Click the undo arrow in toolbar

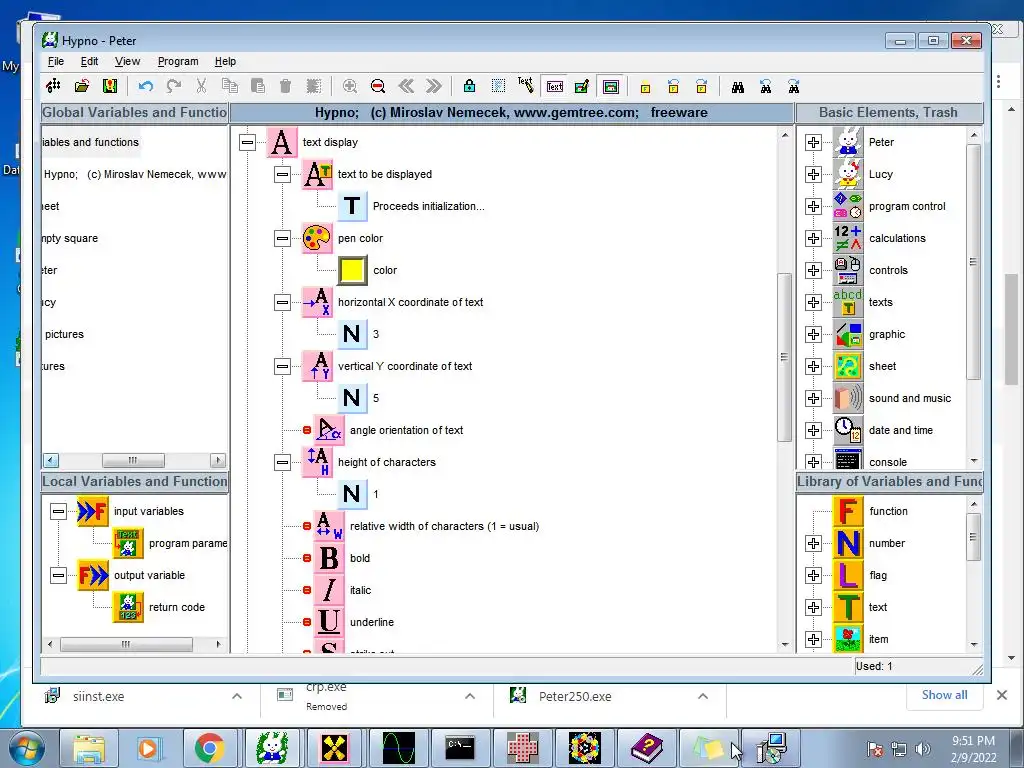(146, 86)
